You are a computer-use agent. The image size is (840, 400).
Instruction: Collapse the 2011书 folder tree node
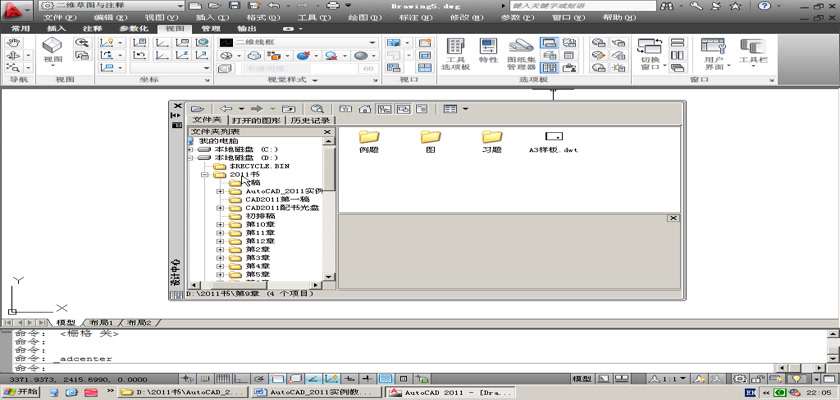[205, 175]
